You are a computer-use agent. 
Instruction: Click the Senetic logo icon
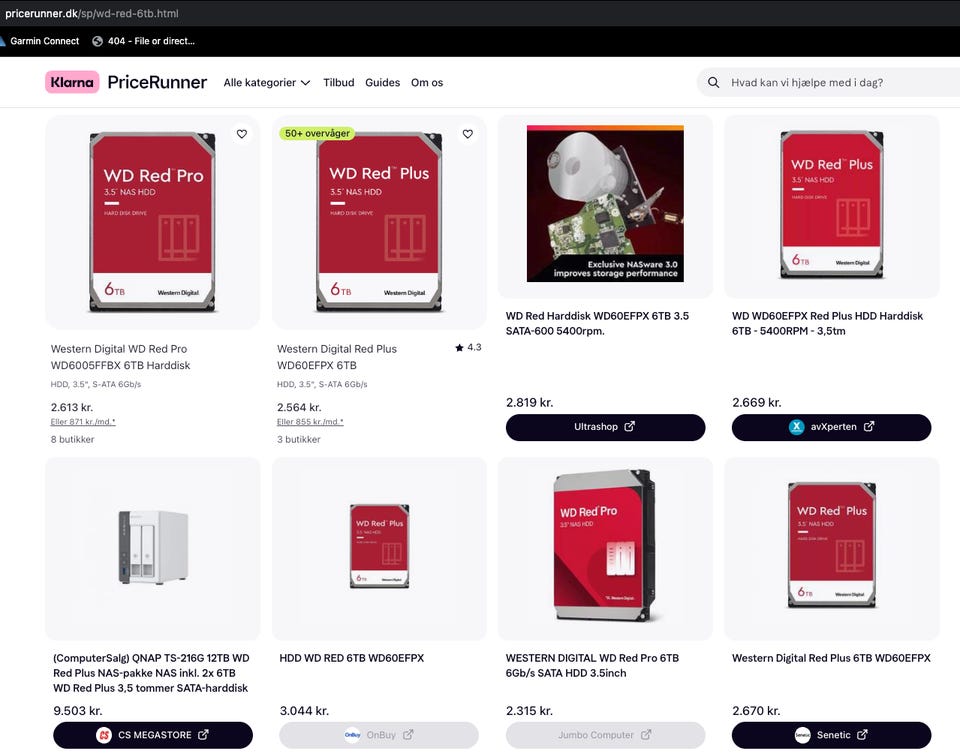pyautogui.click(x=803, y=735)
